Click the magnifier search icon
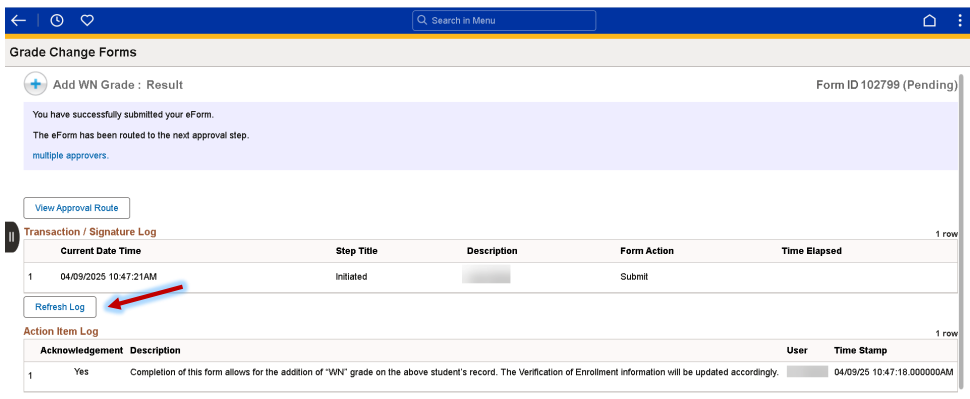 click(x=422, y=20)
